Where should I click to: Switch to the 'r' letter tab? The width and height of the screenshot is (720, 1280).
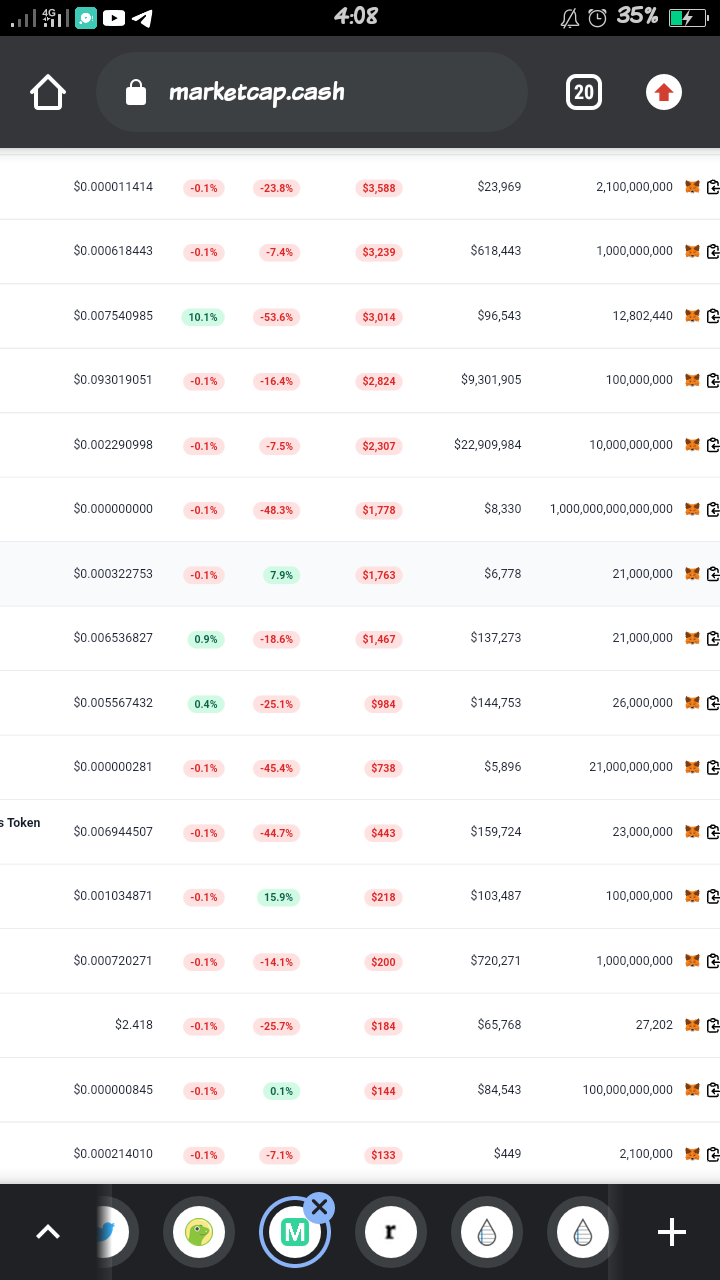391,1232
